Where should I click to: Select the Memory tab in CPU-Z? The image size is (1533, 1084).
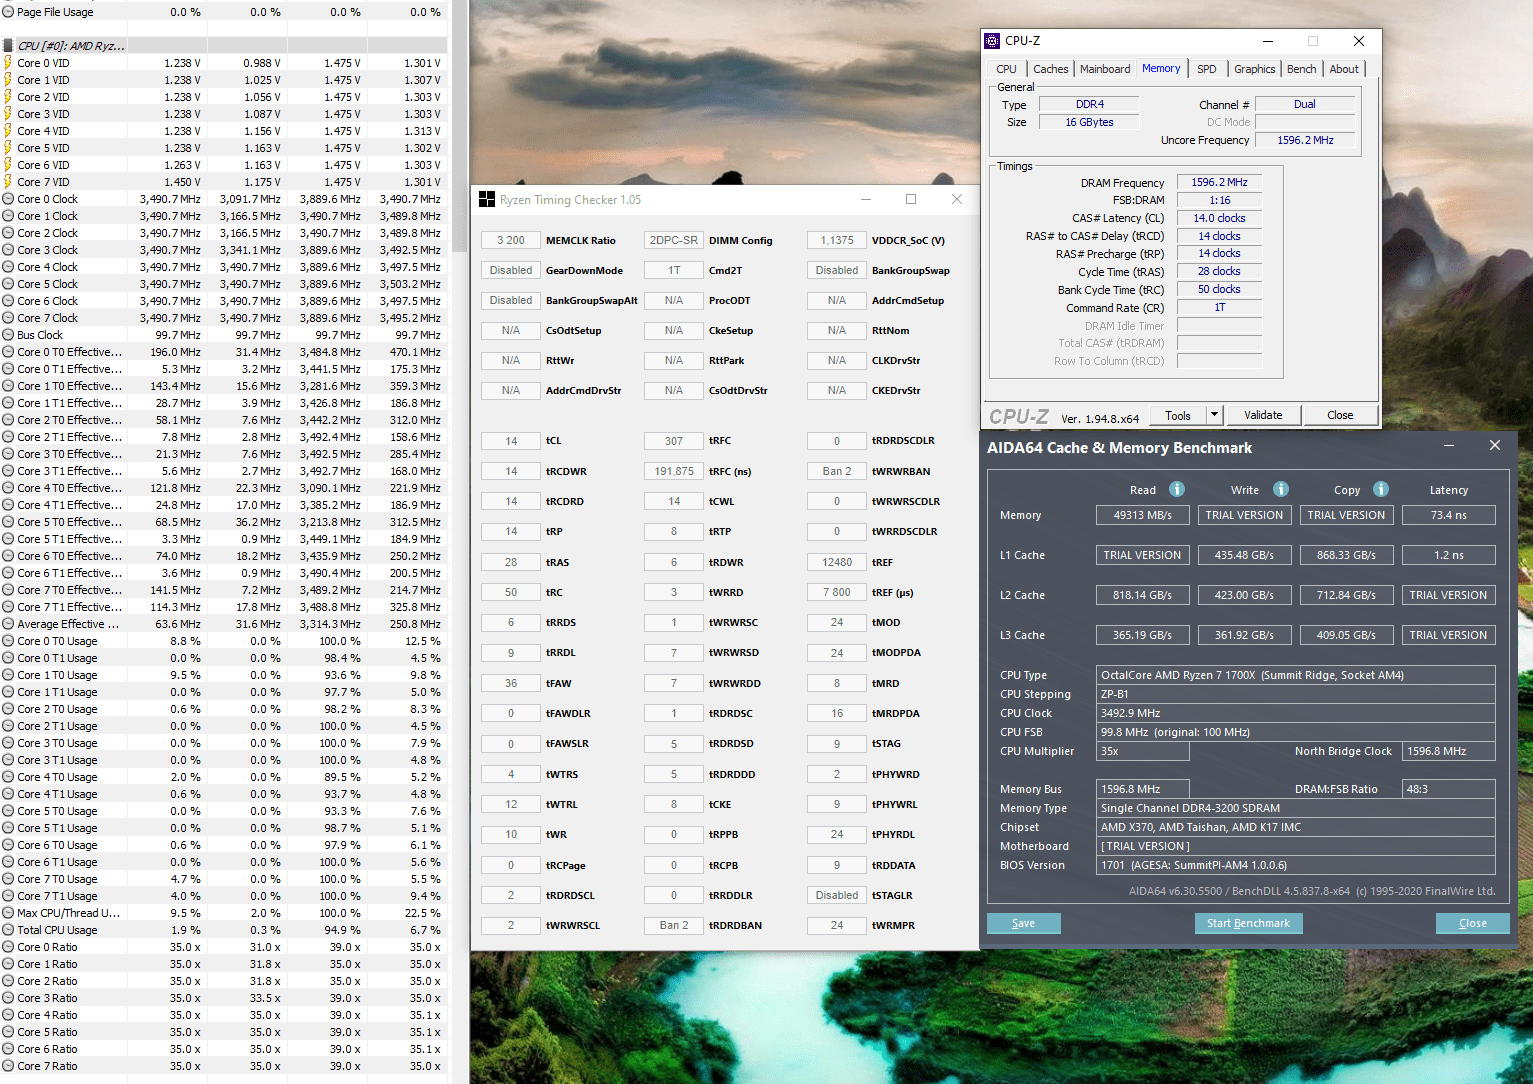tap(1161, 68)
